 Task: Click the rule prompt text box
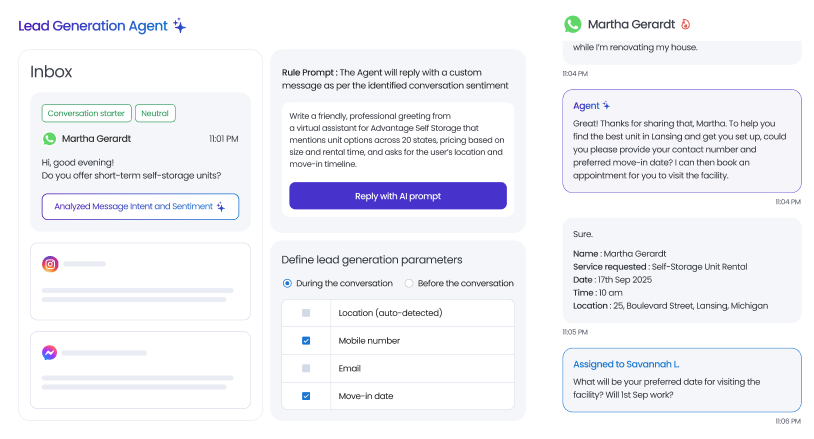pos(397,140)
